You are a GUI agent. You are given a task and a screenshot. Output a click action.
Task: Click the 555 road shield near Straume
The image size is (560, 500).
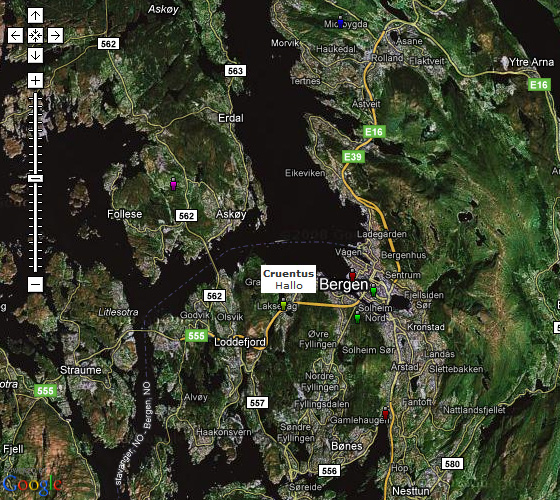(46, 390)
